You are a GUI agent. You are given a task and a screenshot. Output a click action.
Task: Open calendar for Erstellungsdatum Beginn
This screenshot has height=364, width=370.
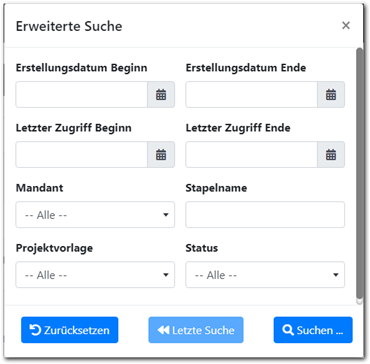(161, 95)
